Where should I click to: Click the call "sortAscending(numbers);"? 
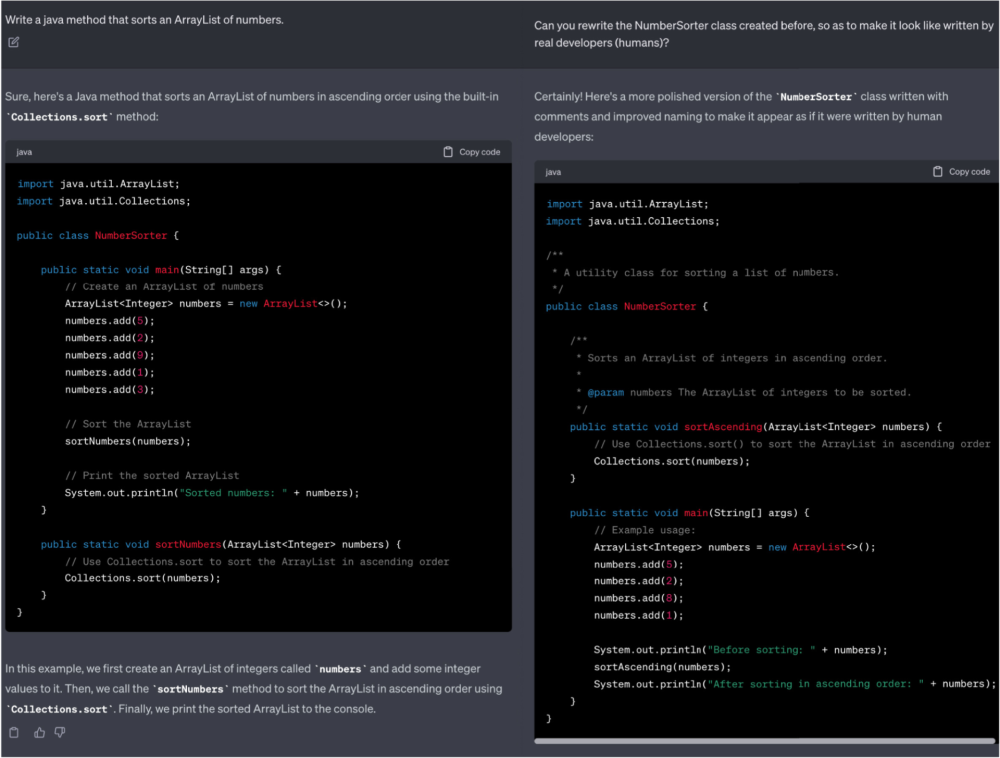pyautogui.click(x=662, y=667)
